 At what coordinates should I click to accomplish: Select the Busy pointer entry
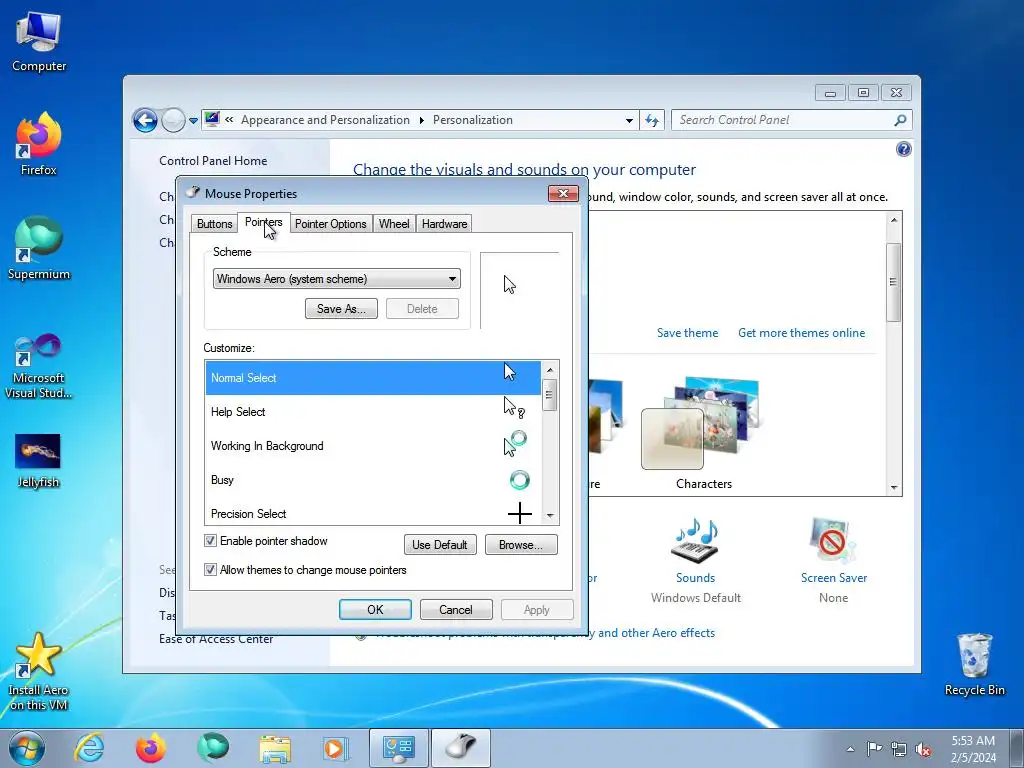(x=373, y=479)
